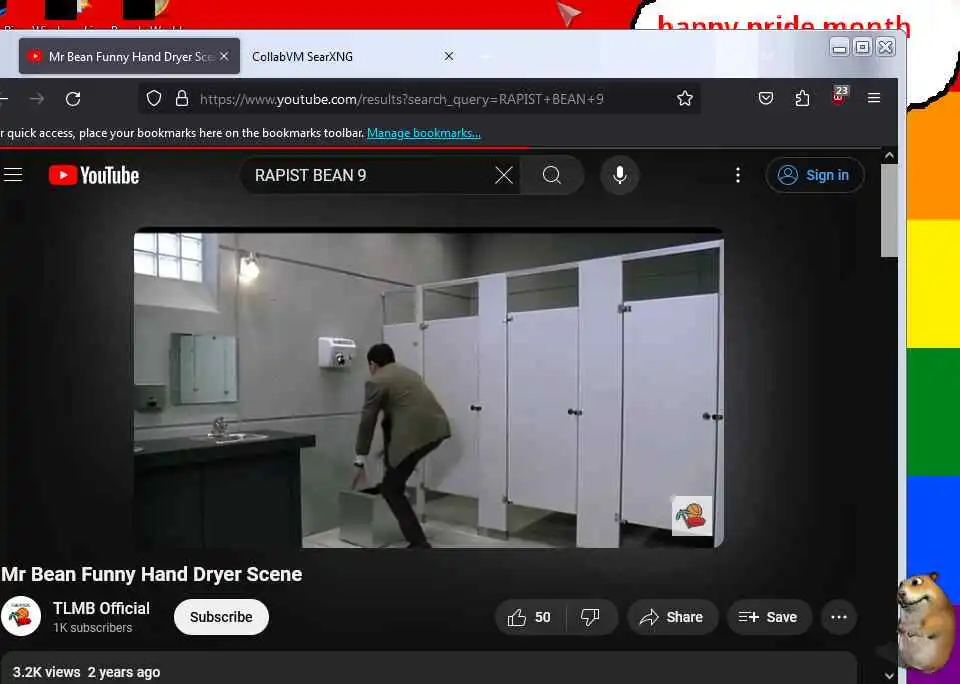This screenshot has height=684, width=960.
Task: Click the video title Mr Bean Funny Hand Dryer Scene
Action: (152, 574)
